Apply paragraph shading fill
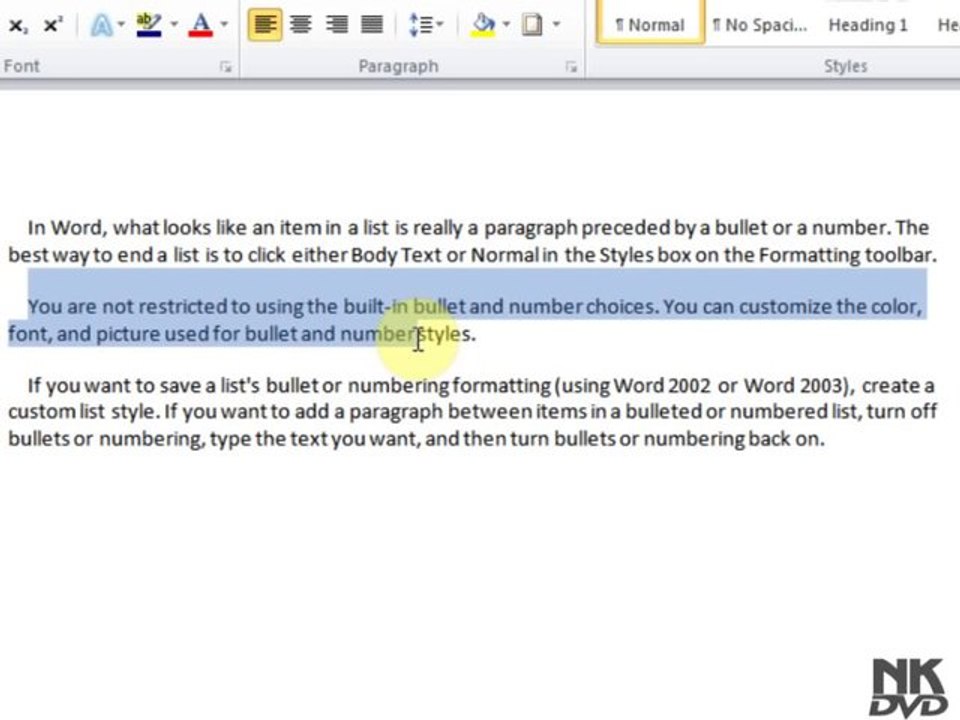960x720 pixels. 484,25
